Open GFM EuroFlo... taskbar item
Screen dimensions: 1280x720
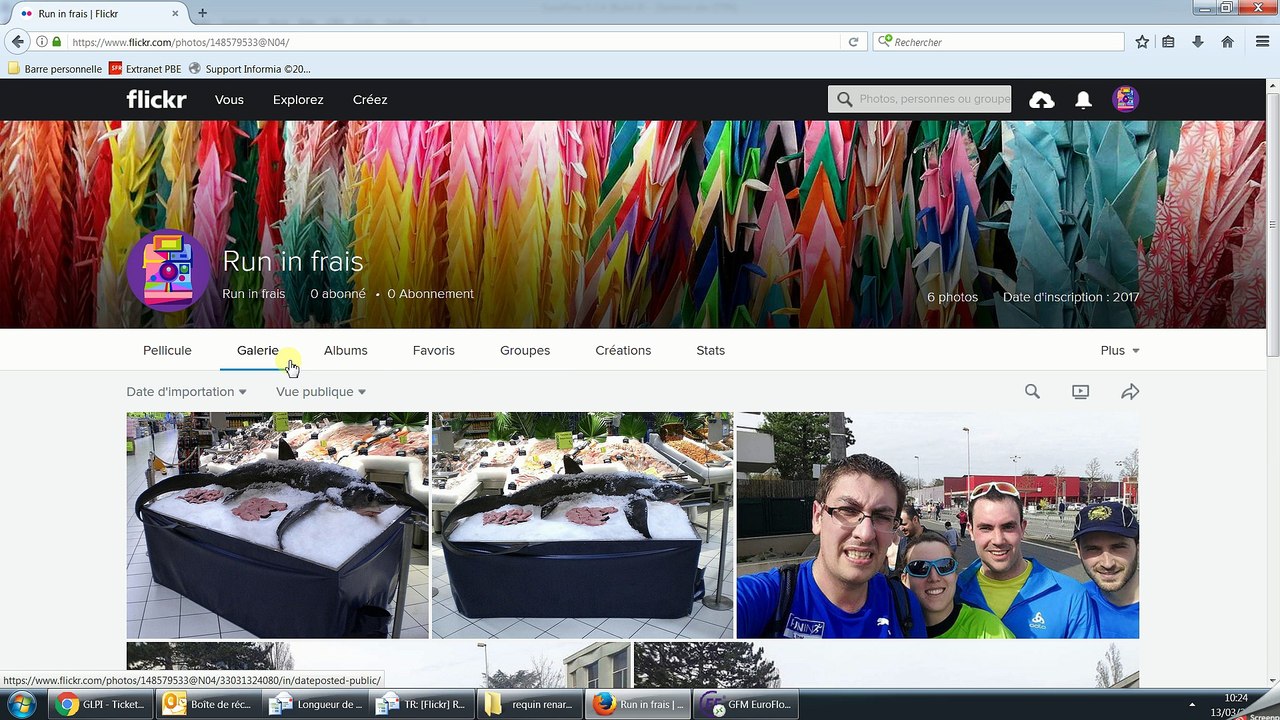pos(744,704)
